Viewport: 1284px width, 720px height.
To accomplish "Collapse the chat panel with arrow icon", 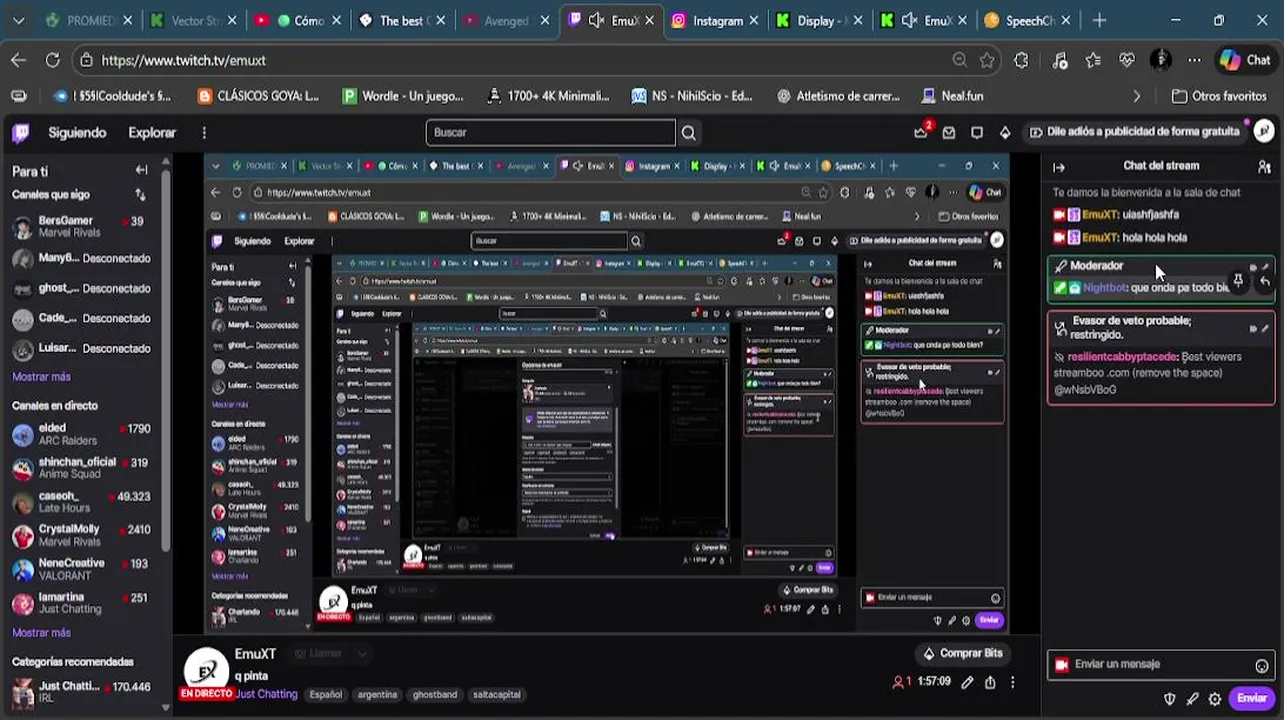I will (x=1059, y=167).
